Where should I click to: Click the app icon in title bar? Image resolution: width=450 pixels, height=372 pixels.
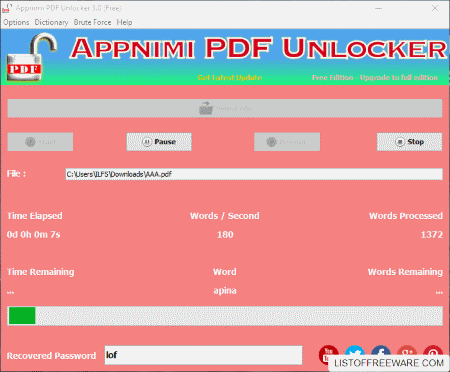7,8
